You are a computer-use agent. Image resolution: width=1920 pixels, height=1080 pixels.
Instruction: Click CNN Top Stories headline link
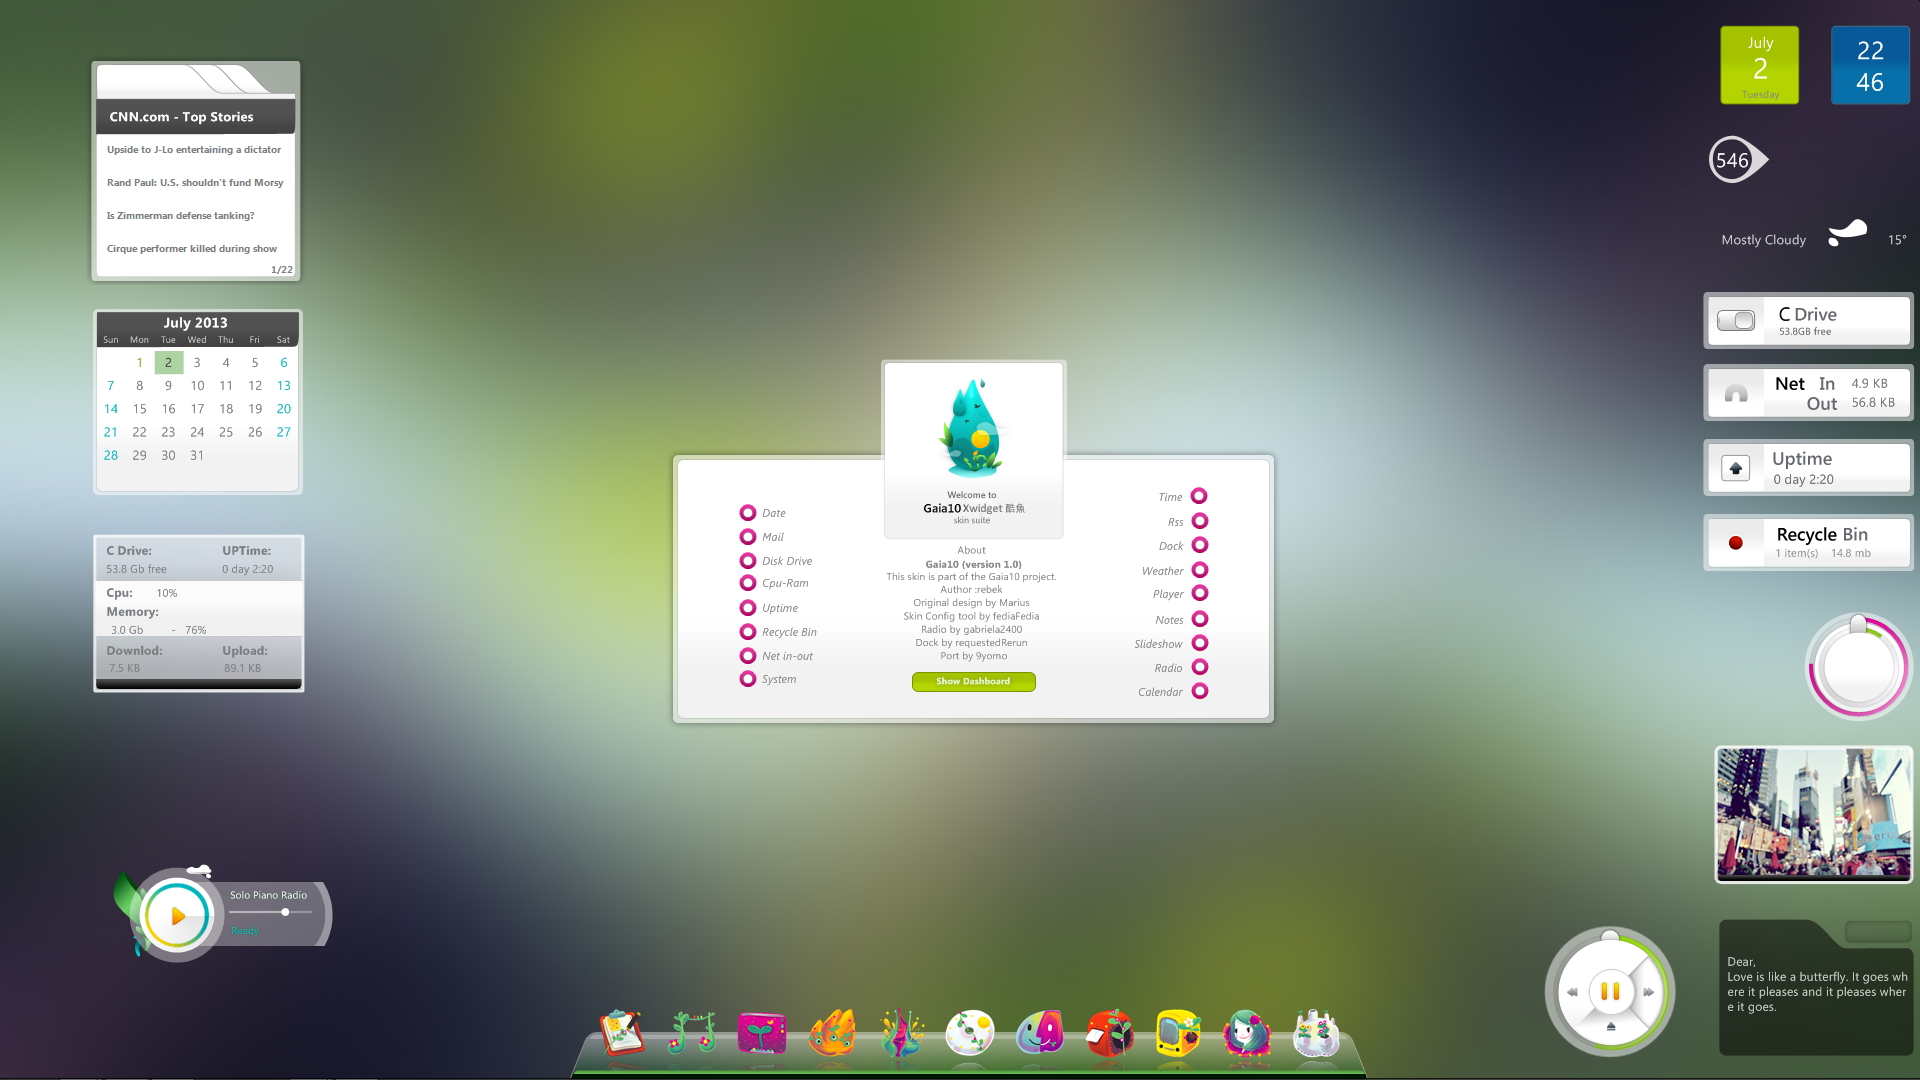click(194, 149)
